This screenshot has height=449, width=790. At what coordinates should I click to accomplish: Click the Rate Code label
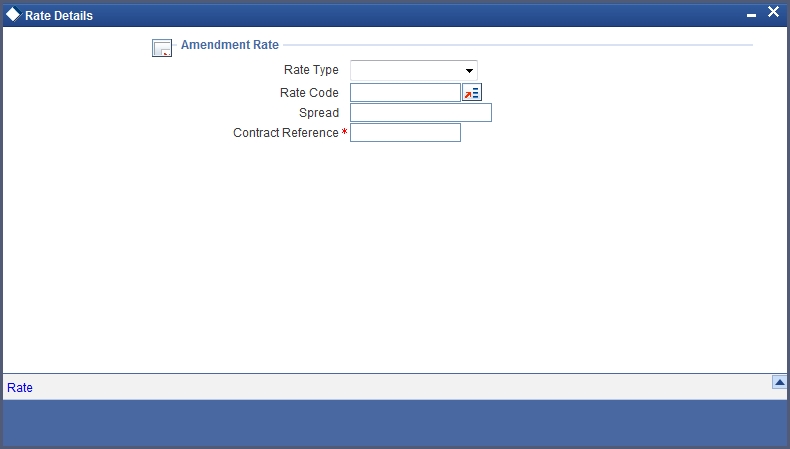309,93
